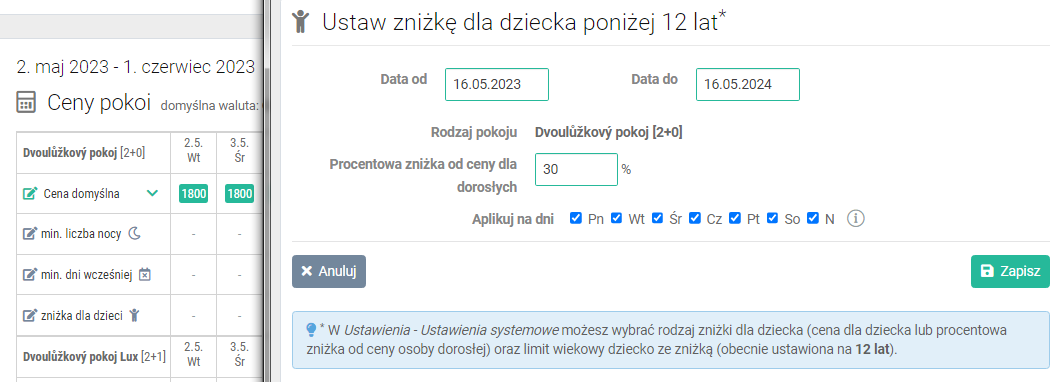Uncheck the N (Sunday) checkbox
This screenshot has width=1058, height=382.
(x=813, y=218)
